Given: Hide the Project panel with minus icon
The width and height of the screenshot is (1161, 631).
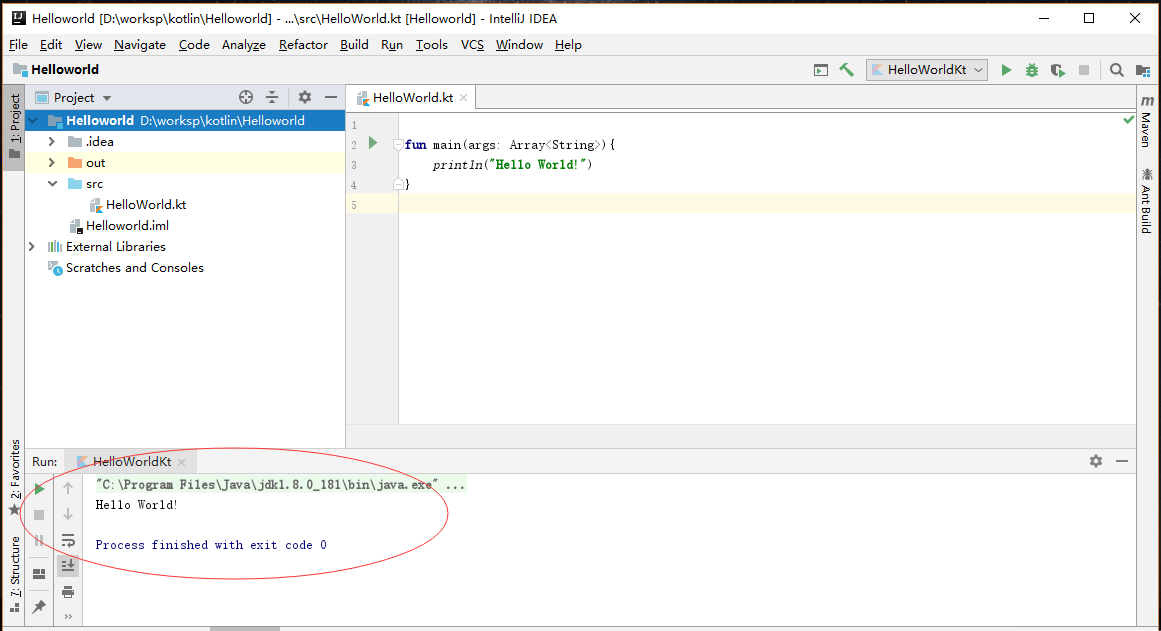Looking at the screenshot, I should pyautogui.click(x=331, y=97).
